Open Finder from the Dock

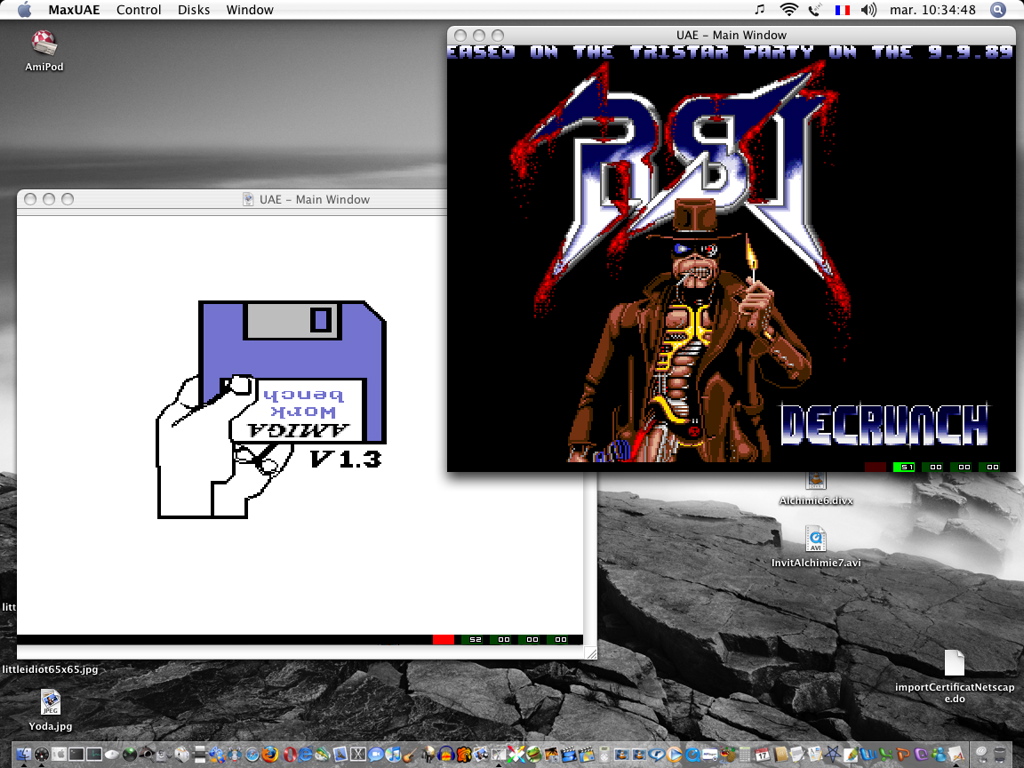click(x=24, y=754)
